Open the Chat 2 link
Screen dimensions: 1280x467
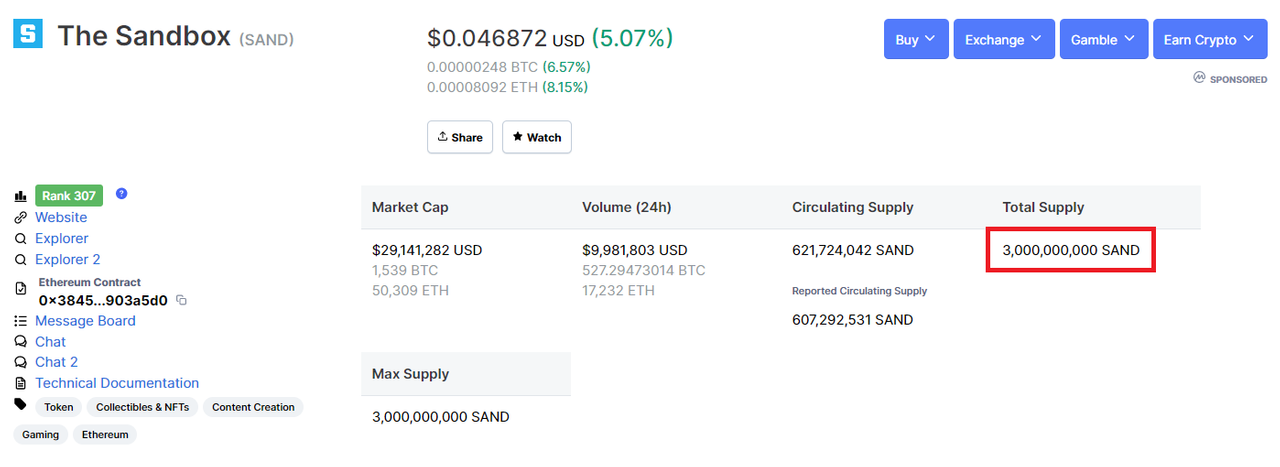56,362
